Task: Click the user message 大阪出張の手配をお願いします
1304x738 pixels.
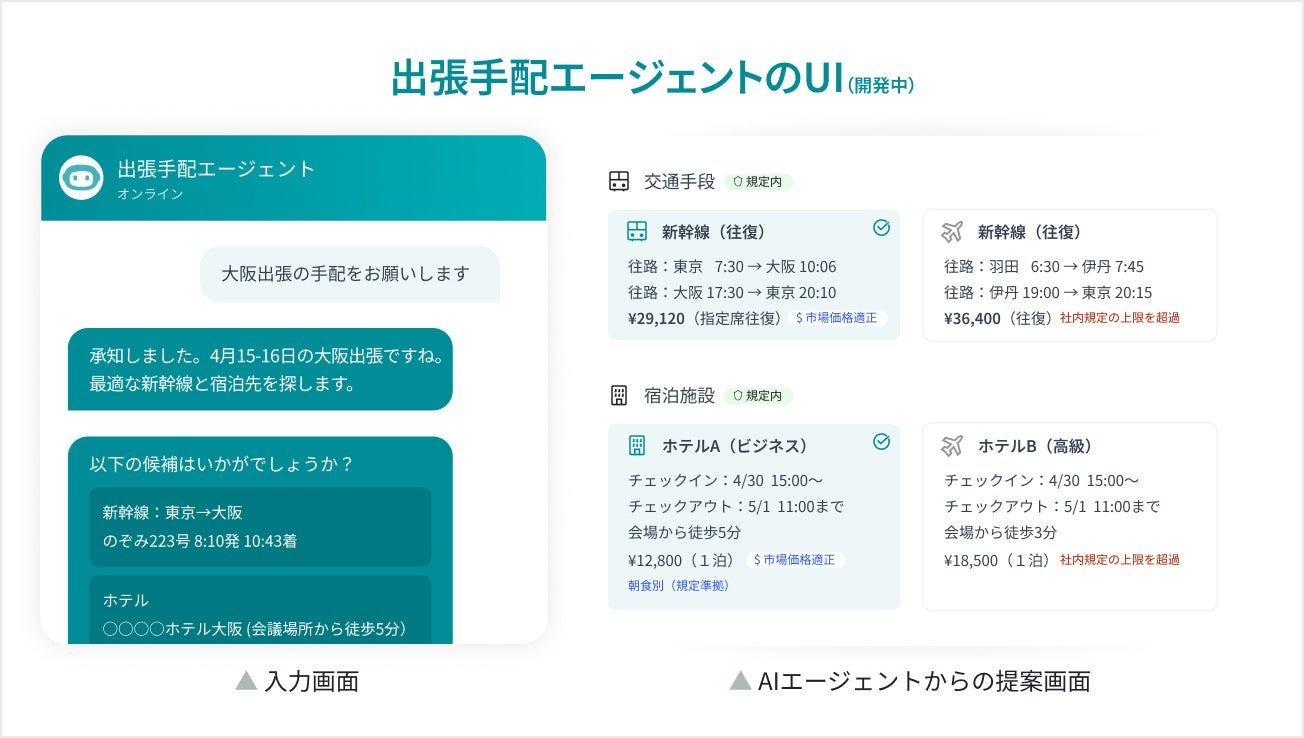Action: coord(350,274)
